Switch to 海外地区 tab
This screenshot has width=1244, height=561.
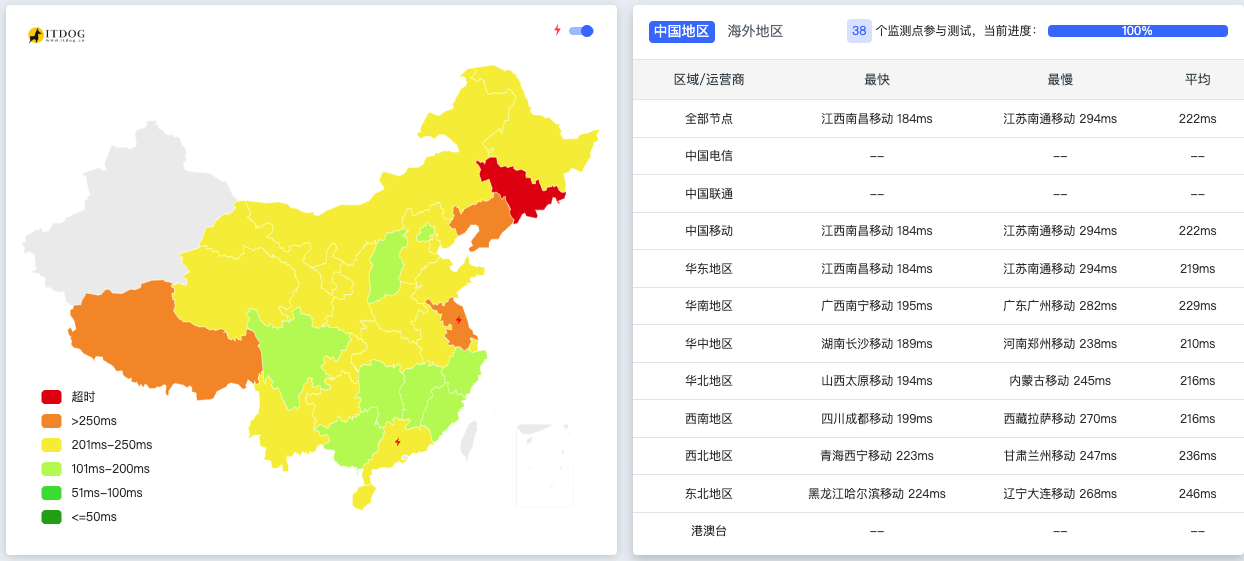tap(755, 31)
